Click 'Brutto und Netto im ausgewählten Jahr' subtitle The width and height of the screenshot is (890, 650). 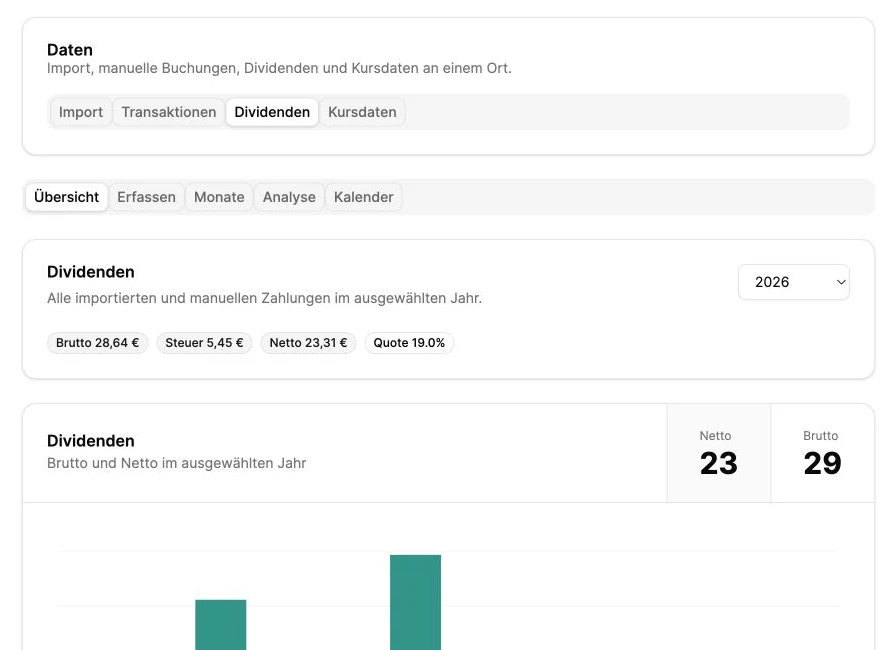tap(177, 463)
